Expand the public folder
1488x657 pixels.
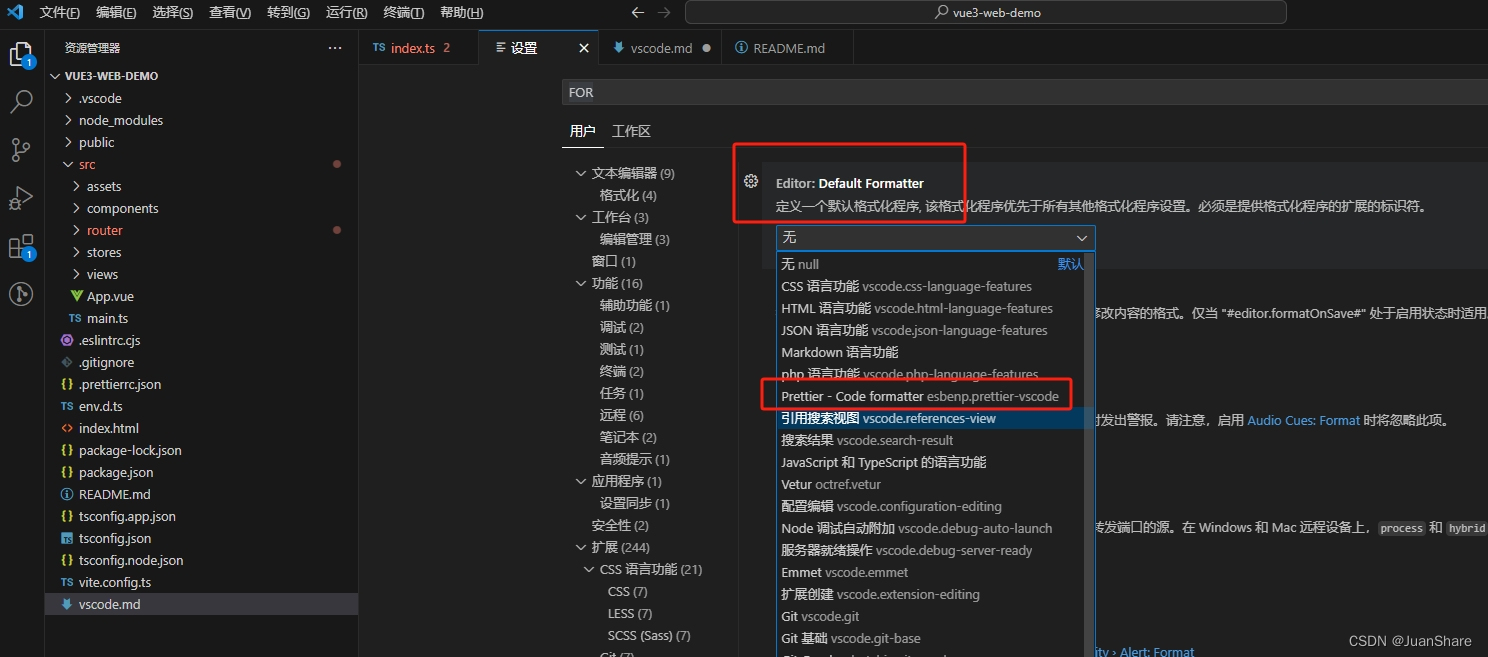point(96,142)
